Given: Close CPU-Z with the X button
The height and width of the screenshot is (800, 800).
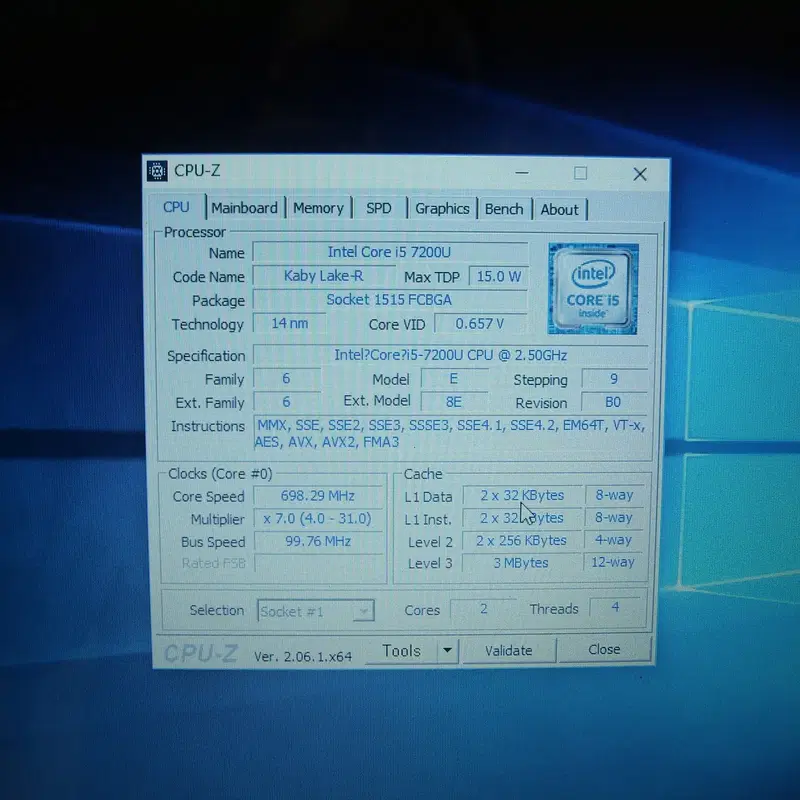Looking at the screenshot, I should click(640, 174).
